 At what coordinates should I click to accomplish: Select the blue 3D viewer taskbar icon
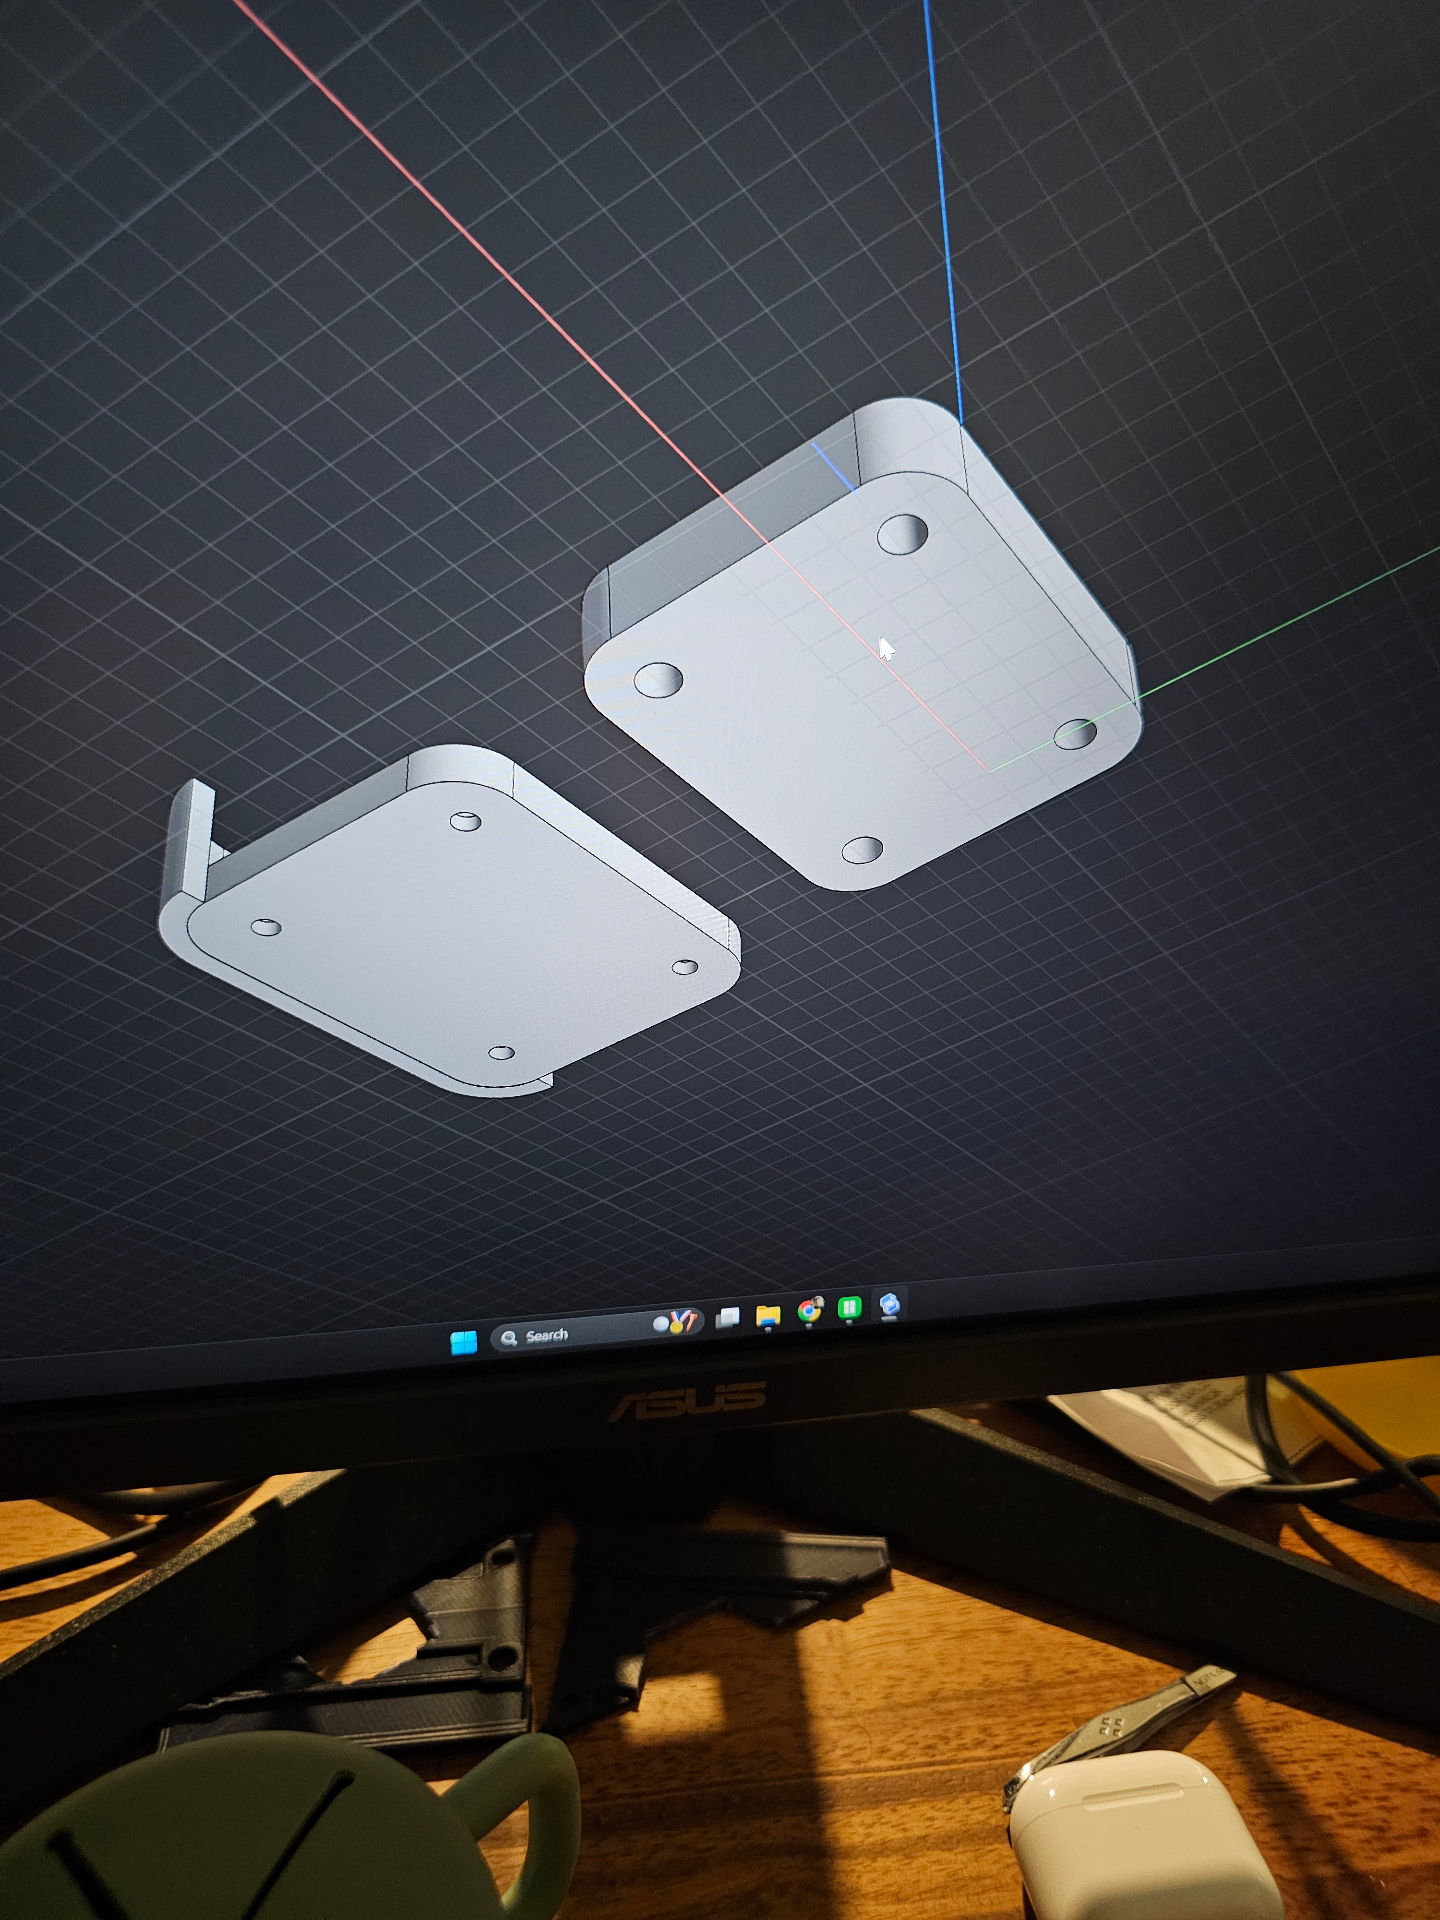(889, 1304)
